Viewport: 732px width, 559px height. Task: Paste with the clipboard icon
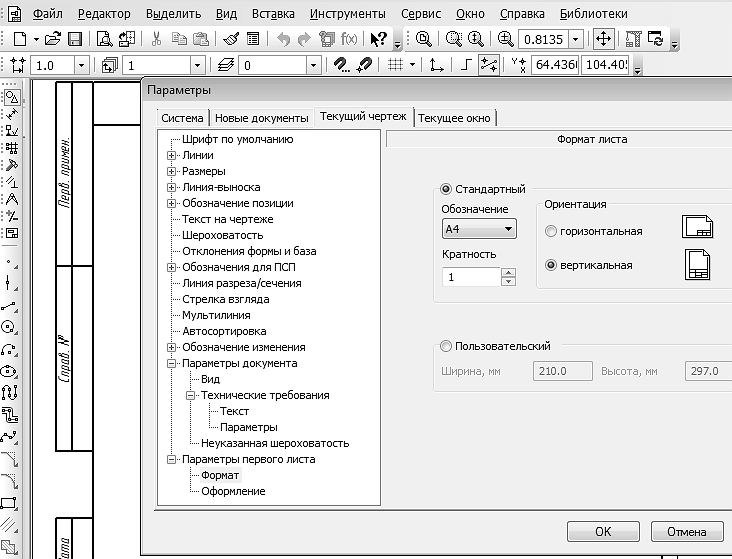[x=201, y=39]
